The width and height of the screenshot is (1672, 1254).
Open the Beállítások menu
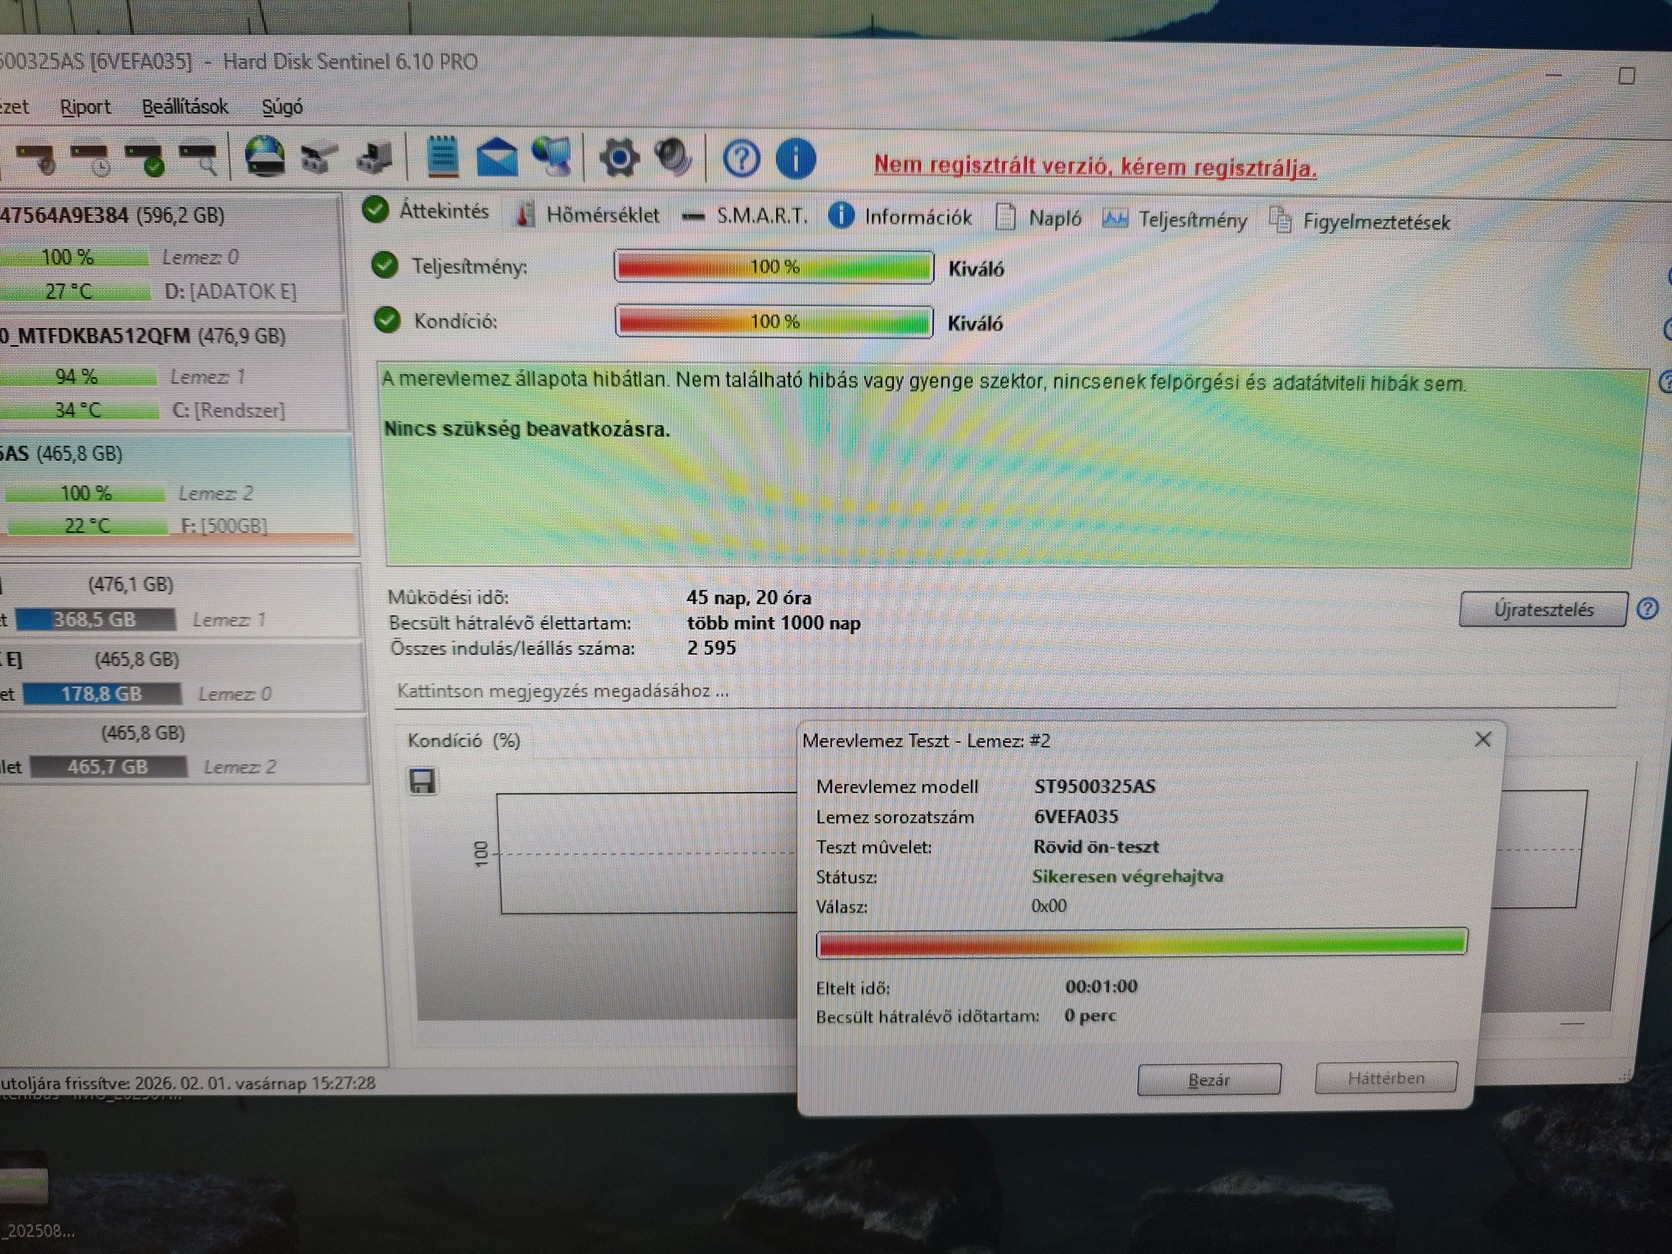(x=185, y=106)
